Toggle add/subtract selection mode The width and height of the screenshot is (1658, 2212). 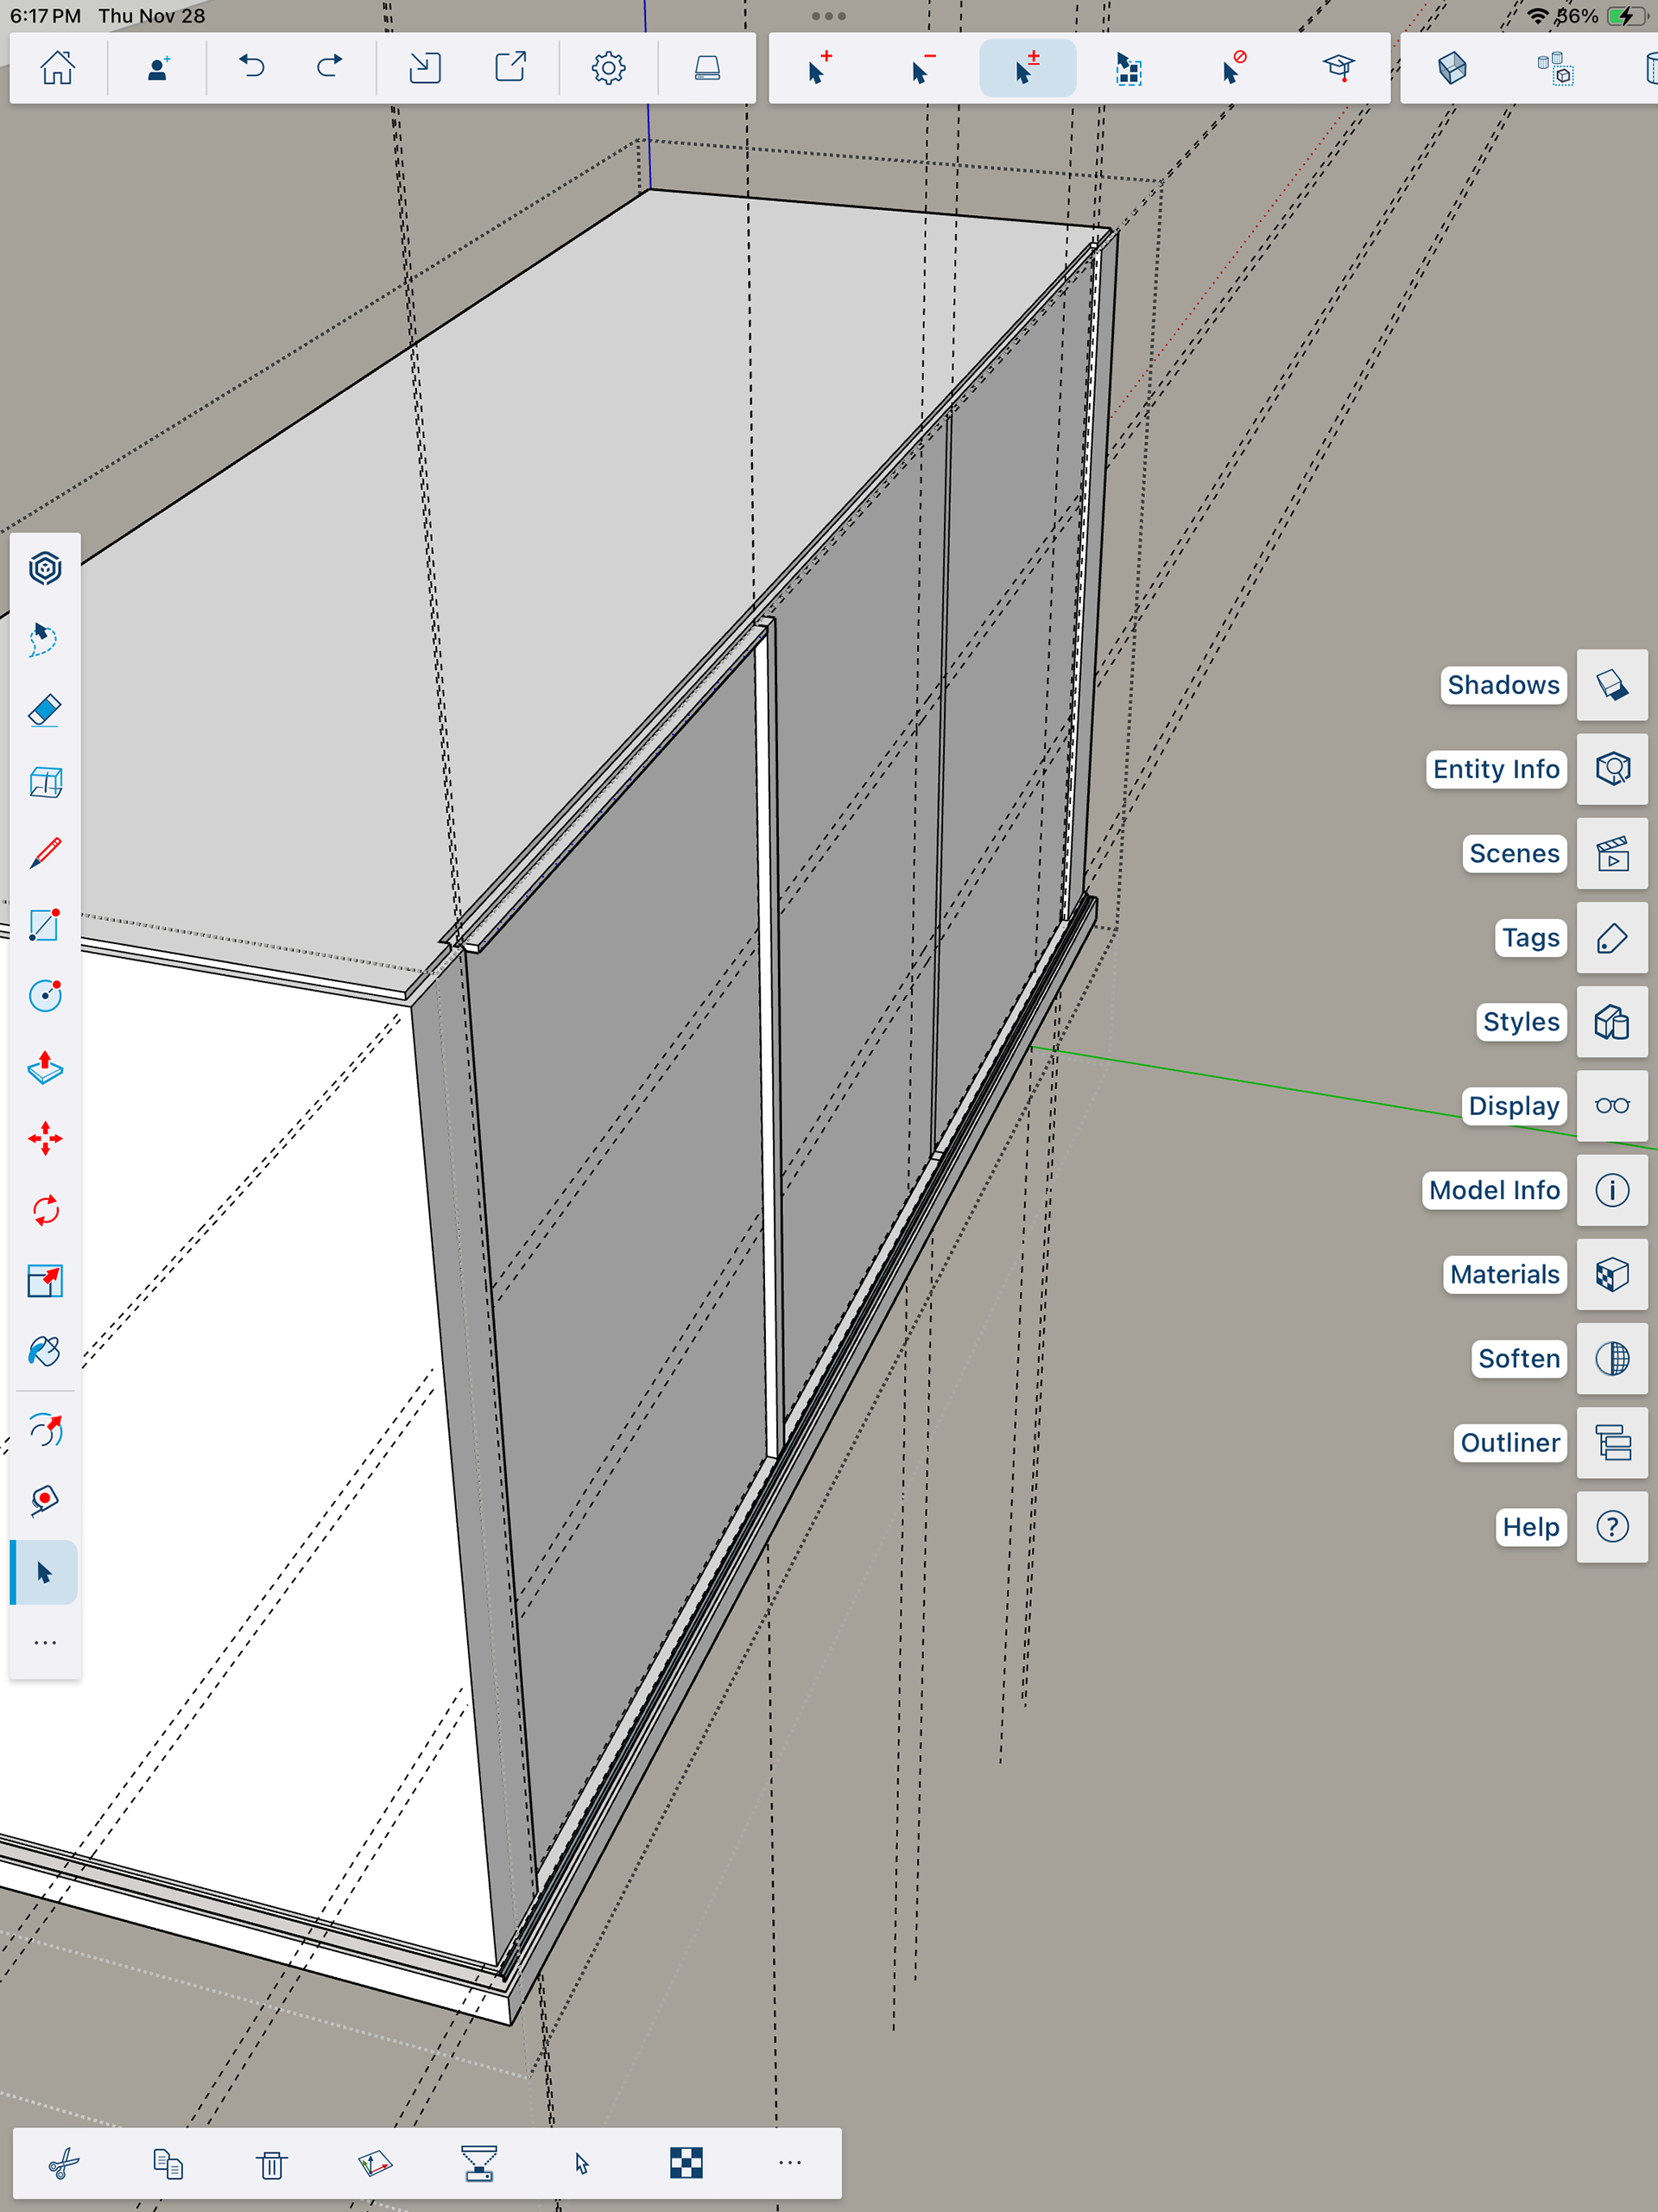coord(1027,68)
